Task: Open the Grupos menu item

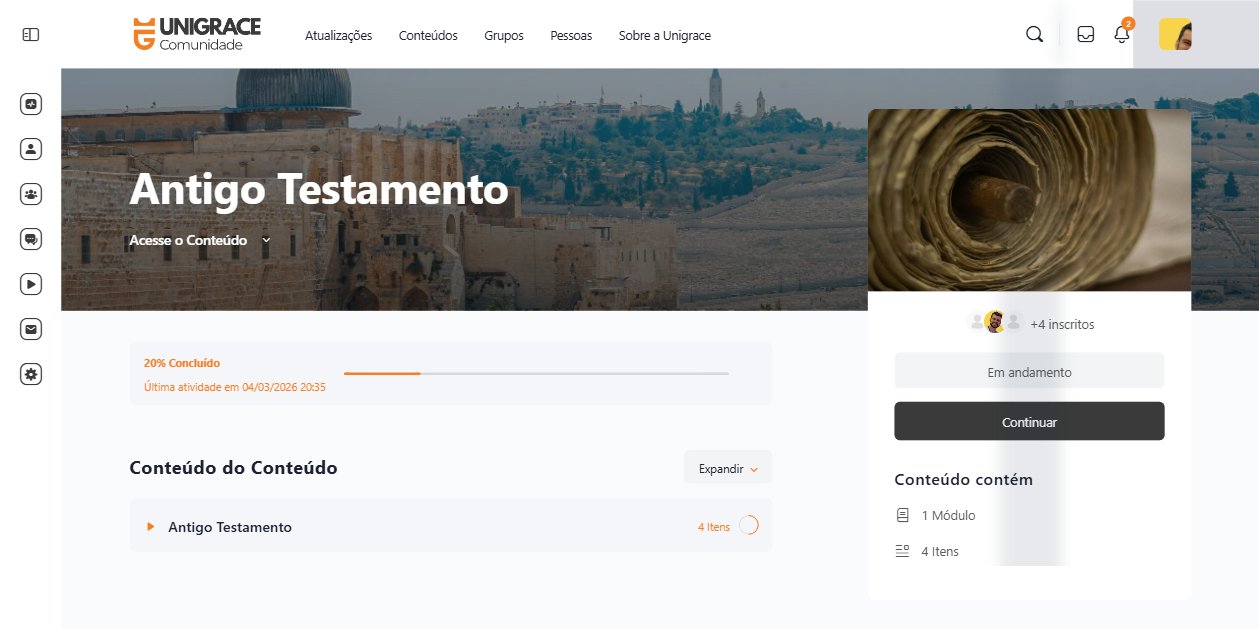Action: pos(504,36)
